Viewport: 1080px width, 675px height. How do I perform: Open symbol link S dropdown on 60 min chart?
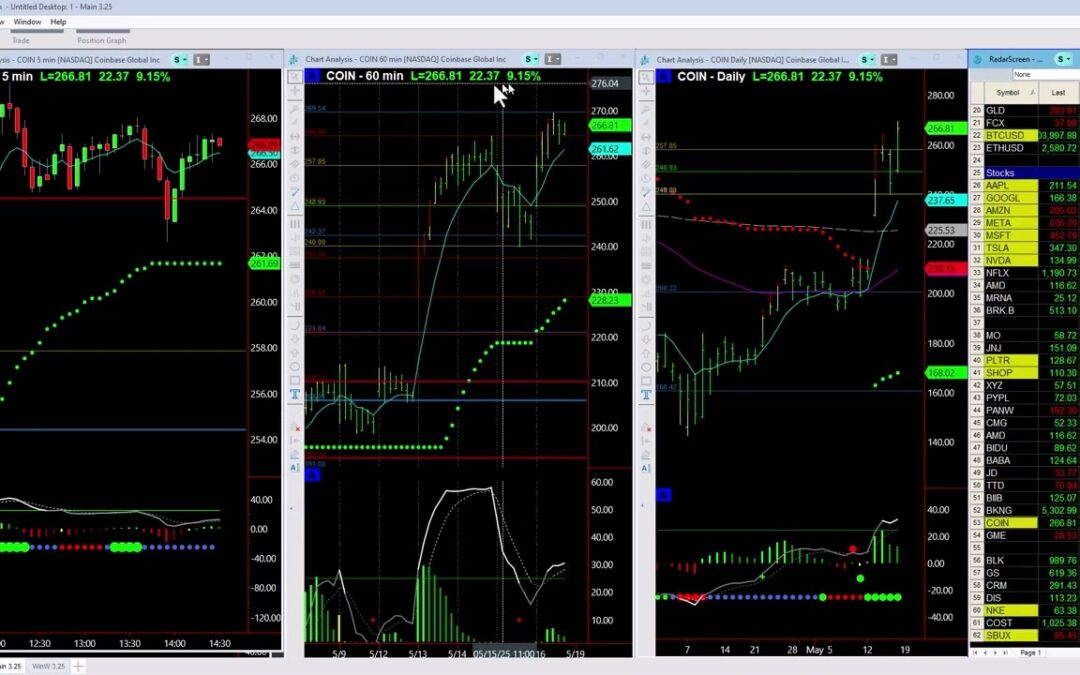point(531,59)
